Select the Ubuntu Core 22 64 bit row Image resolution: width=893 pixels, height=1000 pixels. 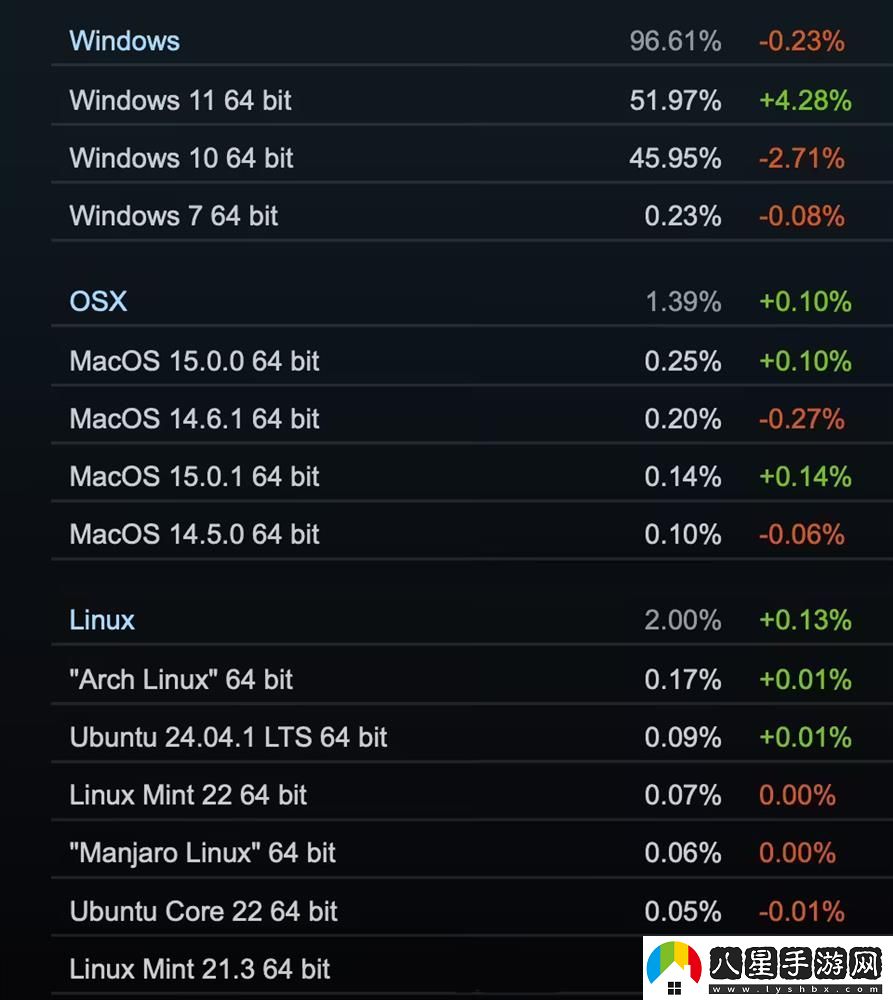(x=203, y=911)
